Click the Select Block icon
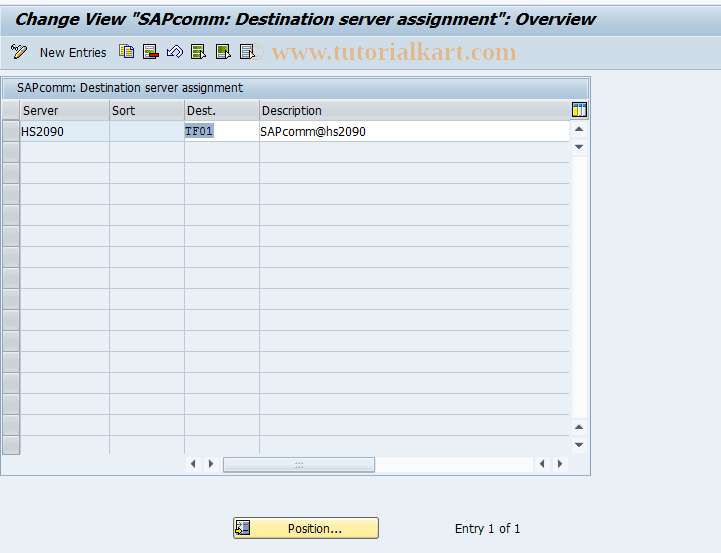This screenshot has width=721, height=553. coord(223,51)
